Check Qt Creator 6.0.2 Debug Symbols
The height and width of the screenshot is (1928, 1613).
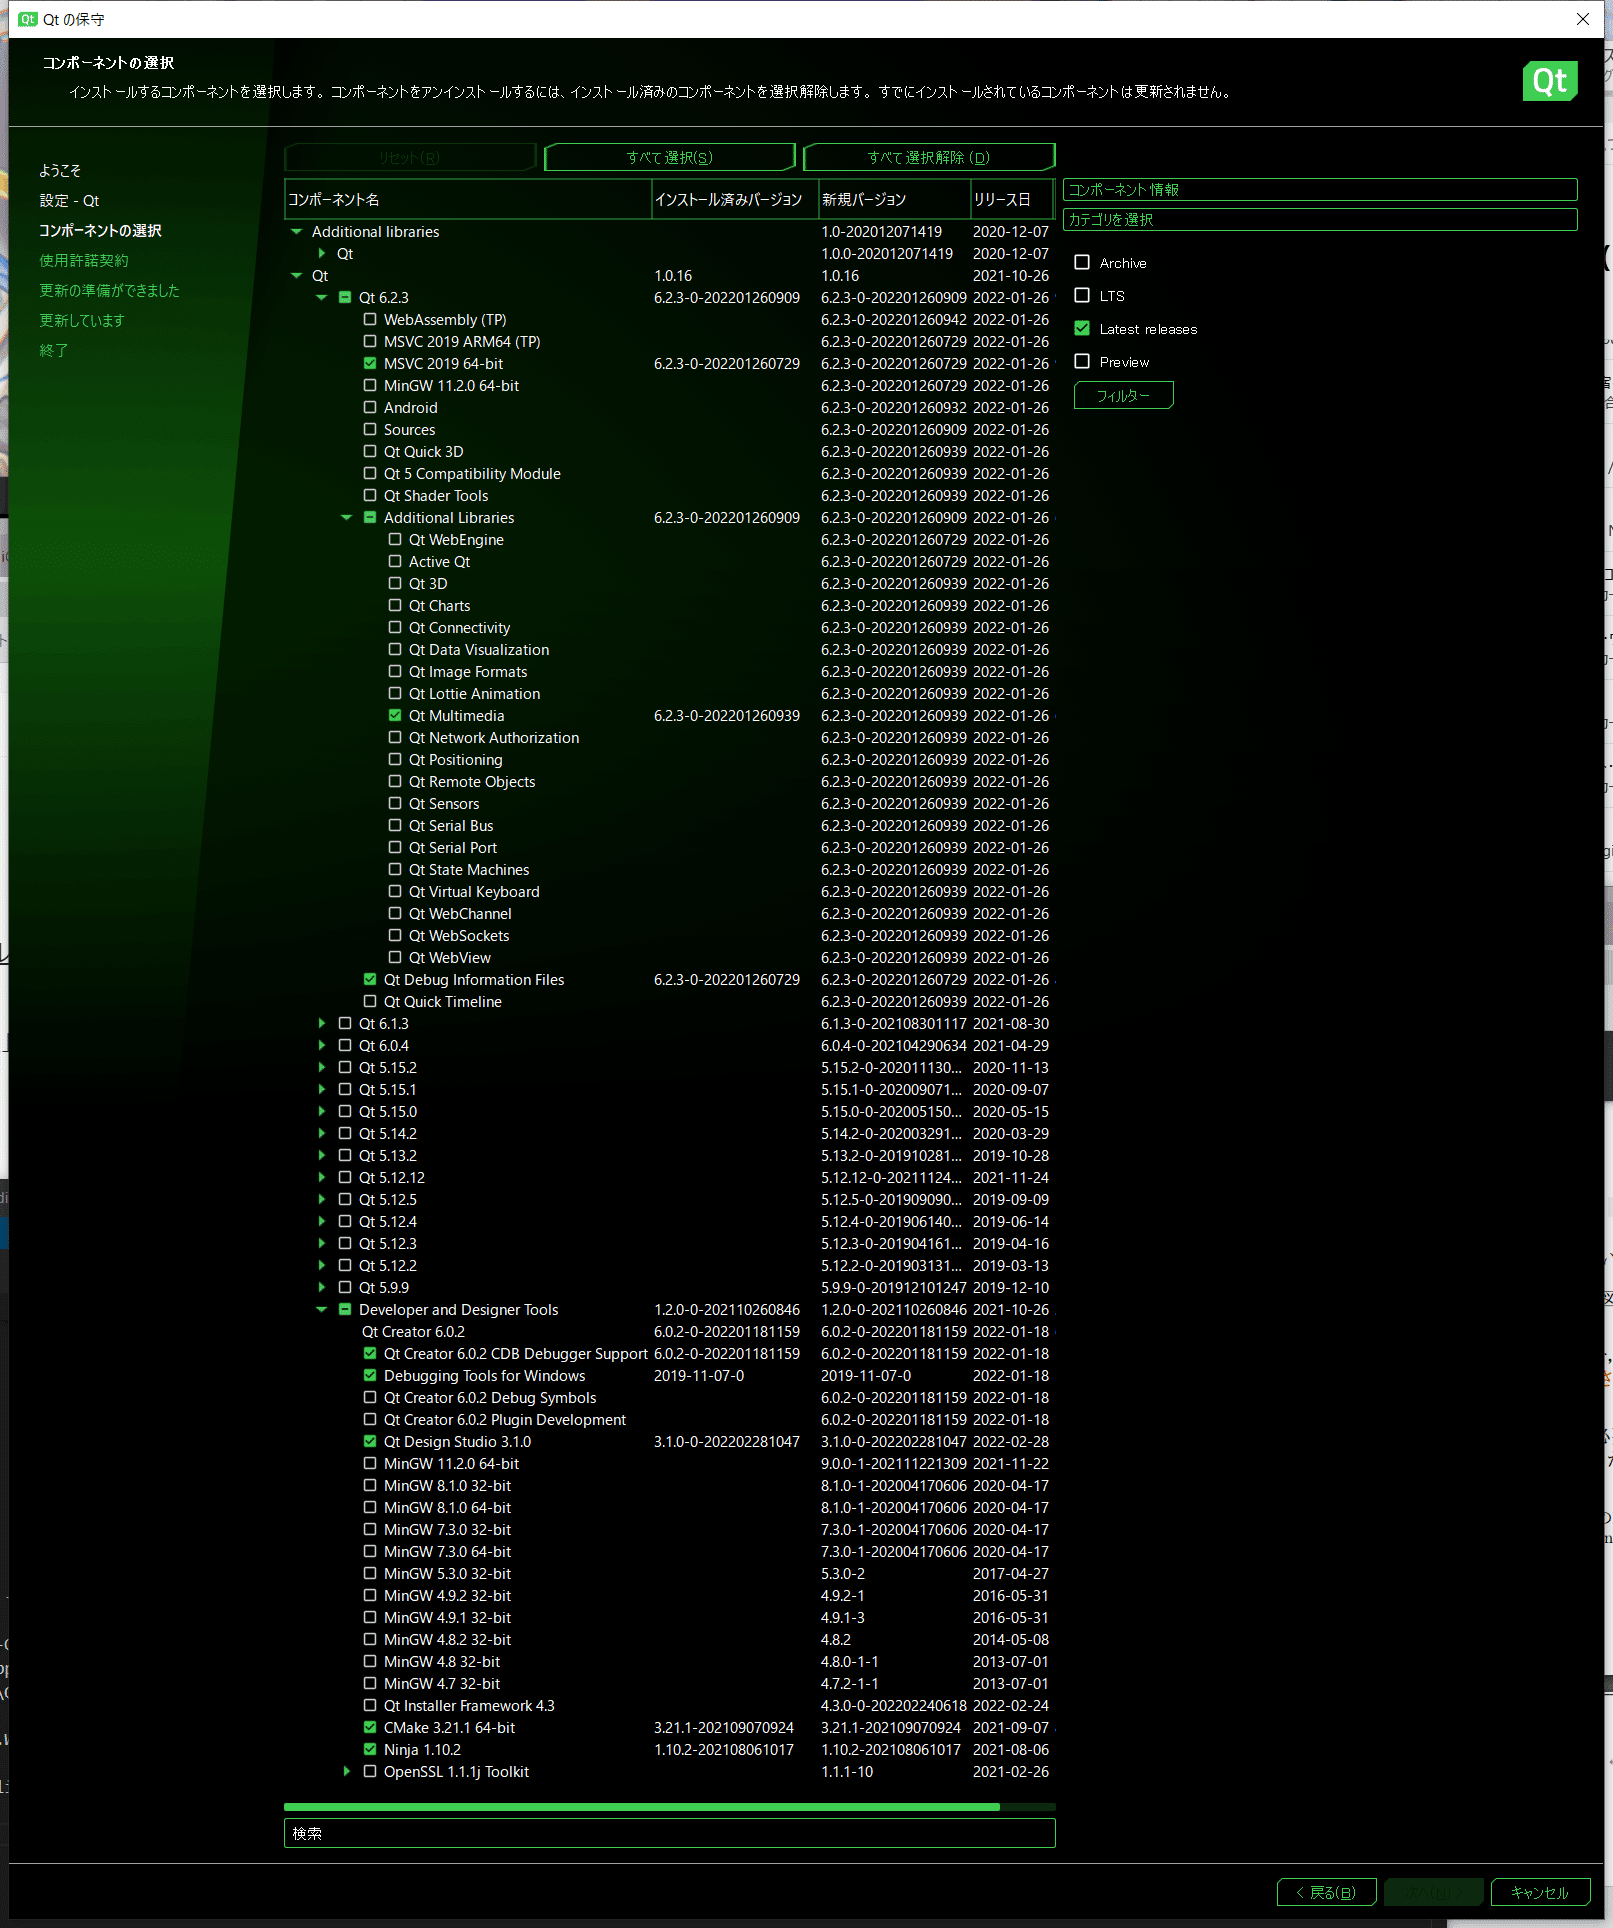[x=370, y=1397]
